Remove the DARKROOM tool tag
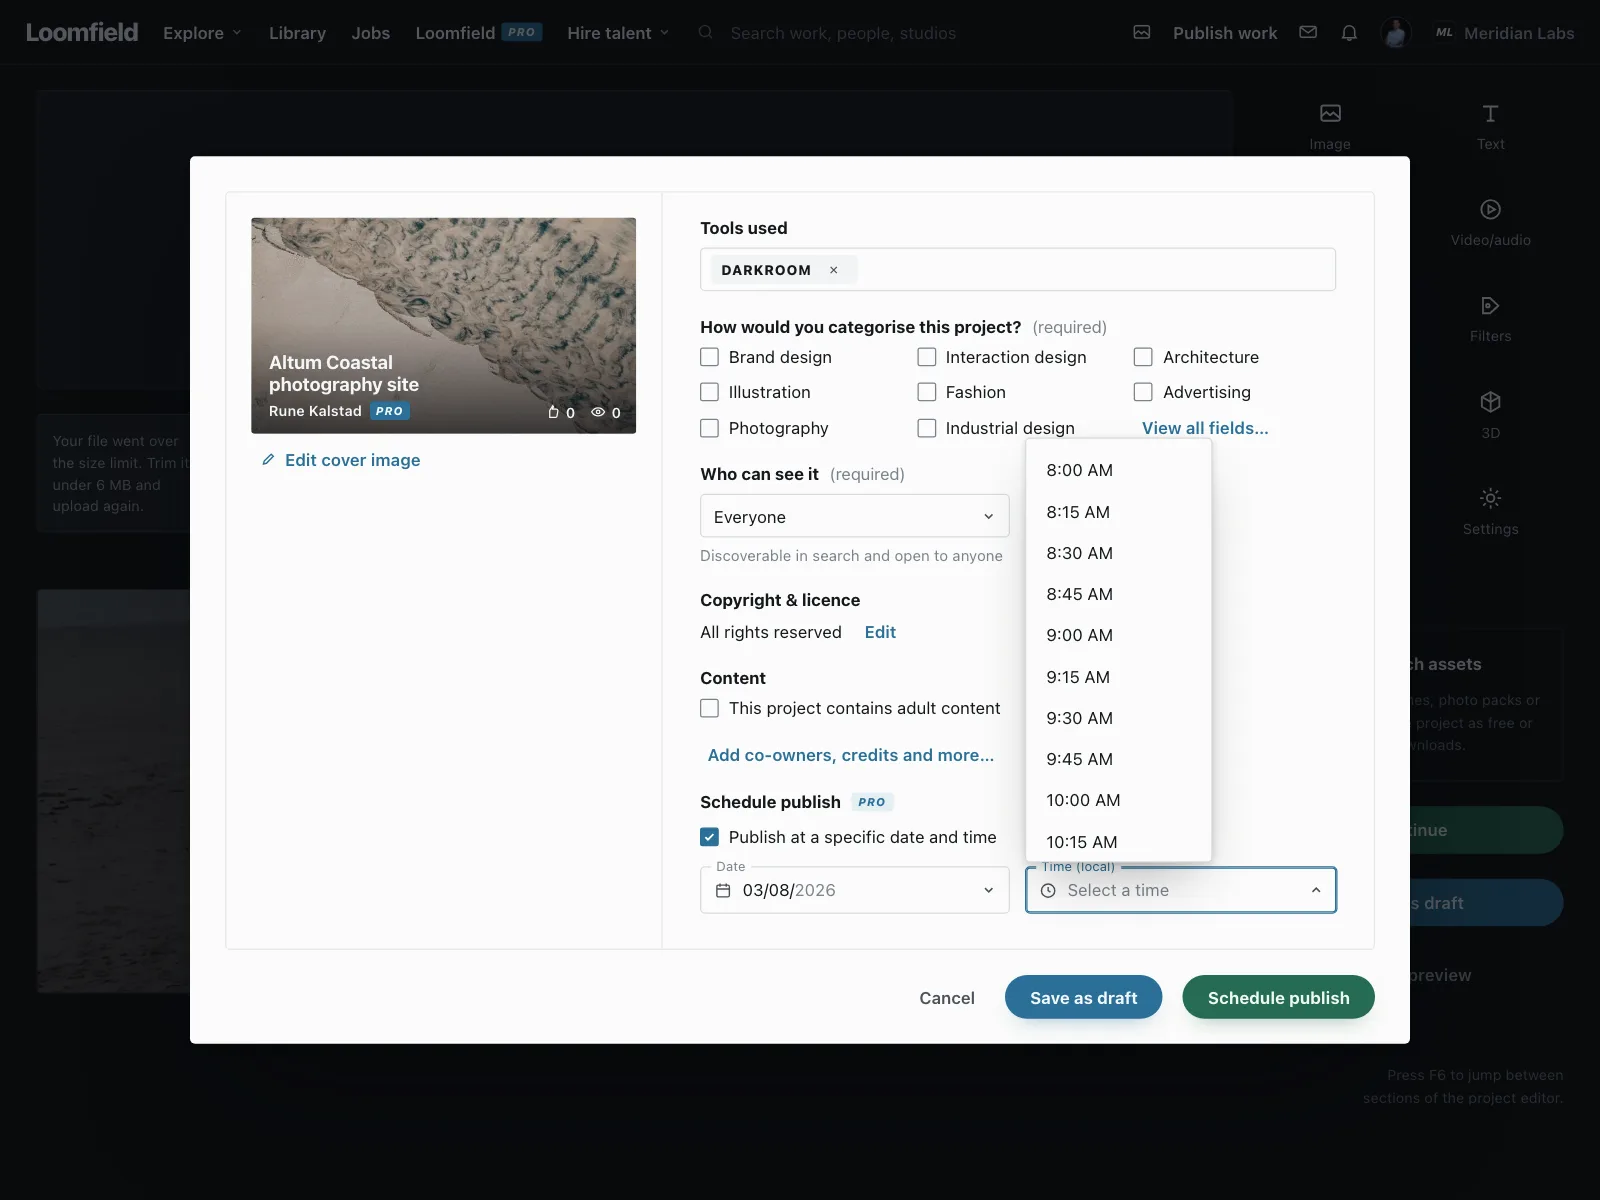 pyautogui.click(x=833, y=270)
